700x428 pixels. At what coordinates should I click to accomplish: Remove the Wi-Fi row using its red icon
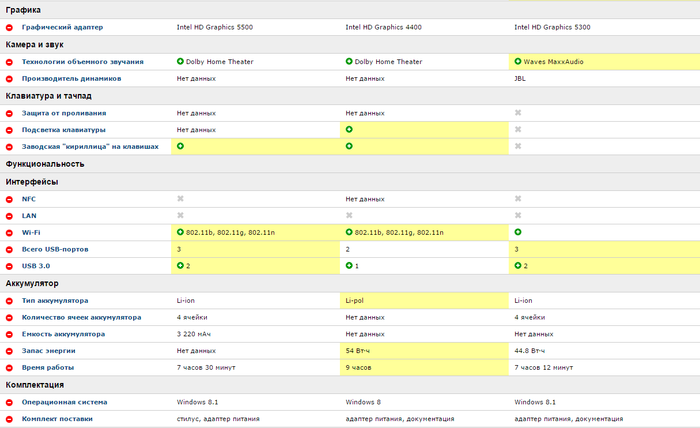10,232
